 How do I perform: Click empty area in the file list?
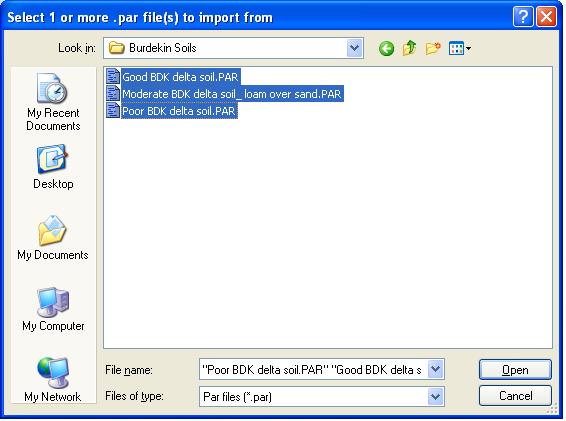[x=328, y=231]
